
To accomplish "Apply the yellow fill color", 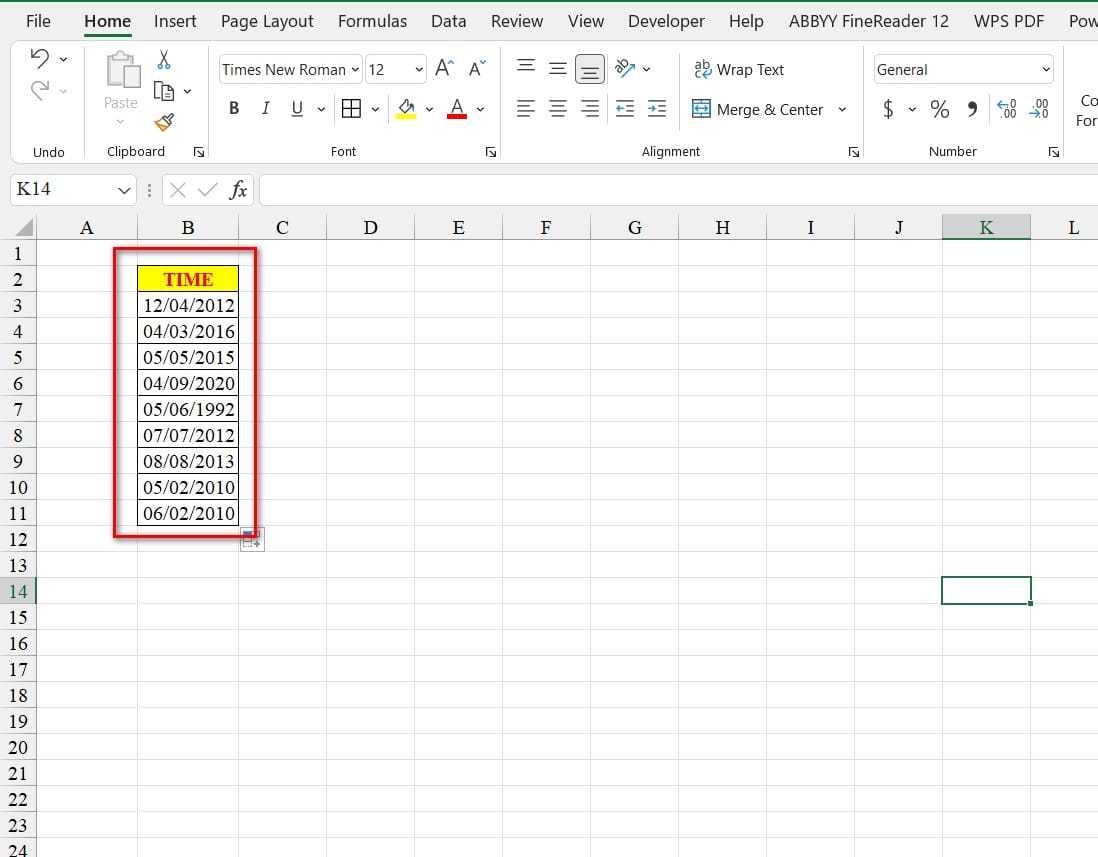I will [406, 109].
